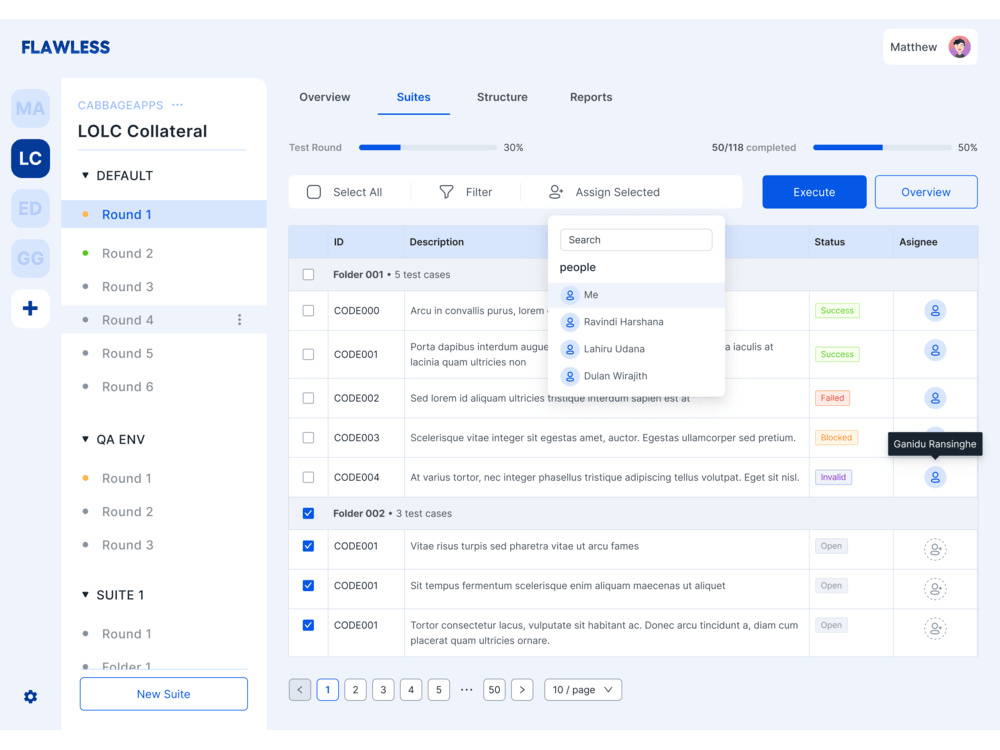Click assignee avatar for CODE001 Porta dapibus row
1000x750 pixels.
[x=935, y=350]
